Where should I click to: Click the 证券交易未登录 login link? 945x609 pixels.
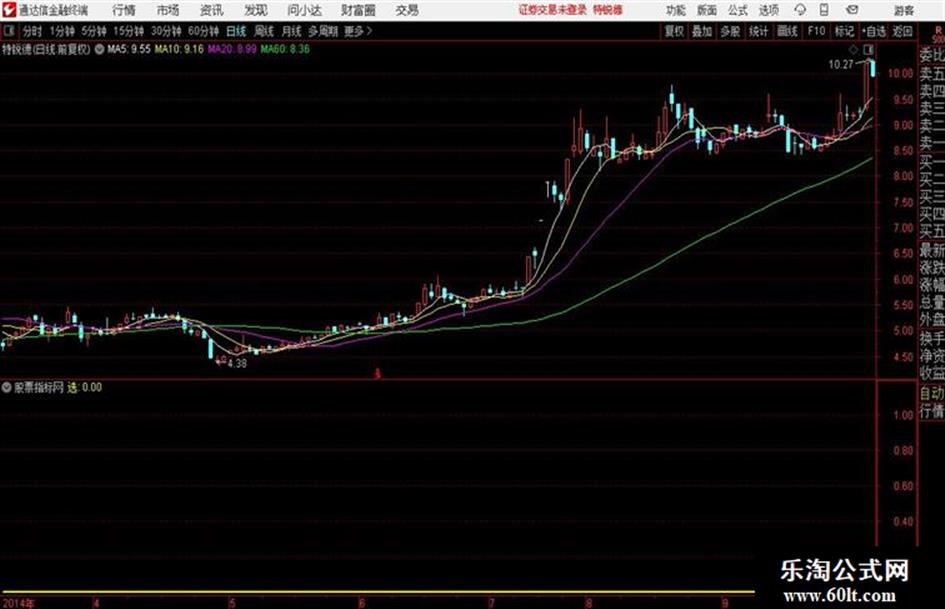[x=553, y=10]
